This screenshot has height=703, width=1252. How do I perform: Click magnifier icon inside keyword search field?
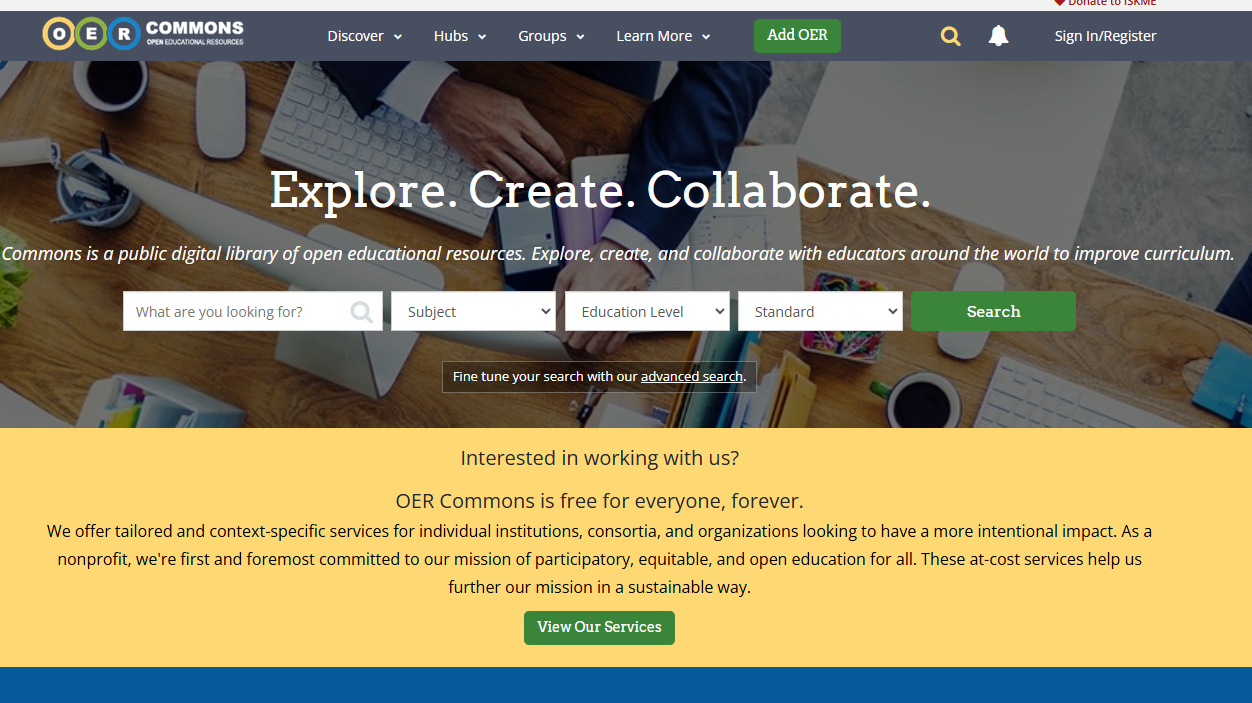(x=361, y=312)
